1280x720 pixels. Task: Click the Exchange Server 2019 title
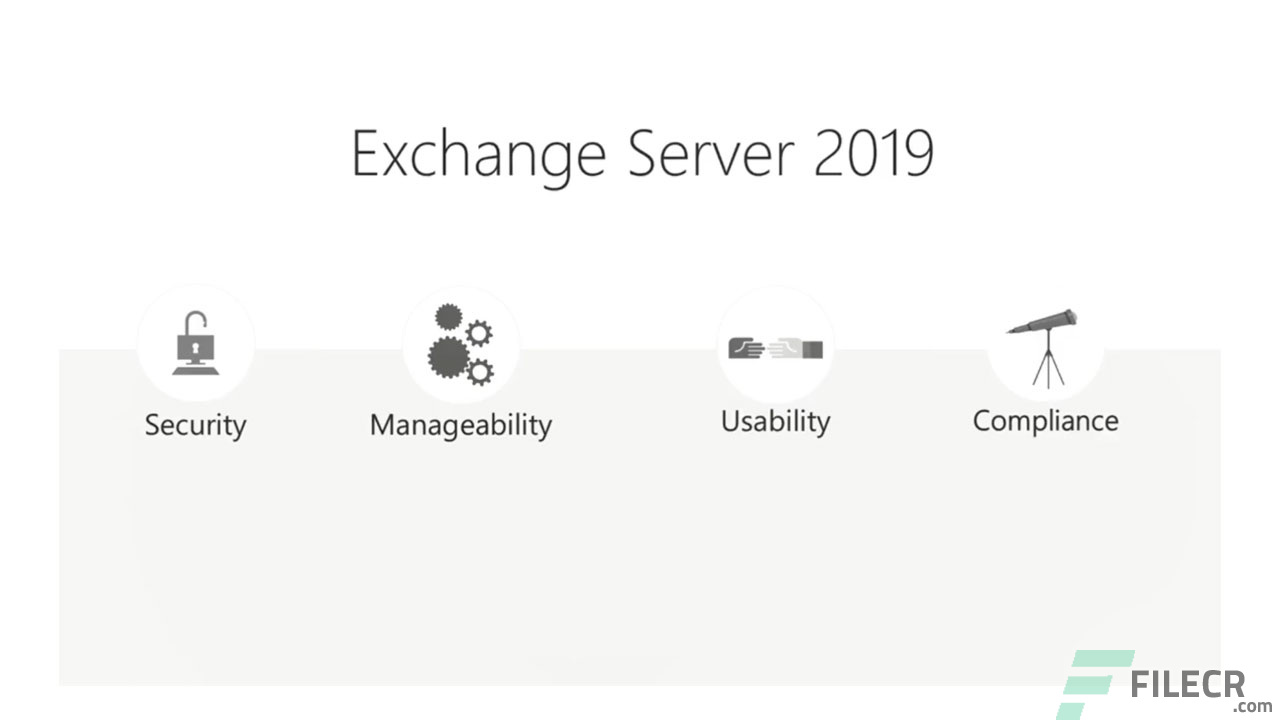(x=643, y=156)
